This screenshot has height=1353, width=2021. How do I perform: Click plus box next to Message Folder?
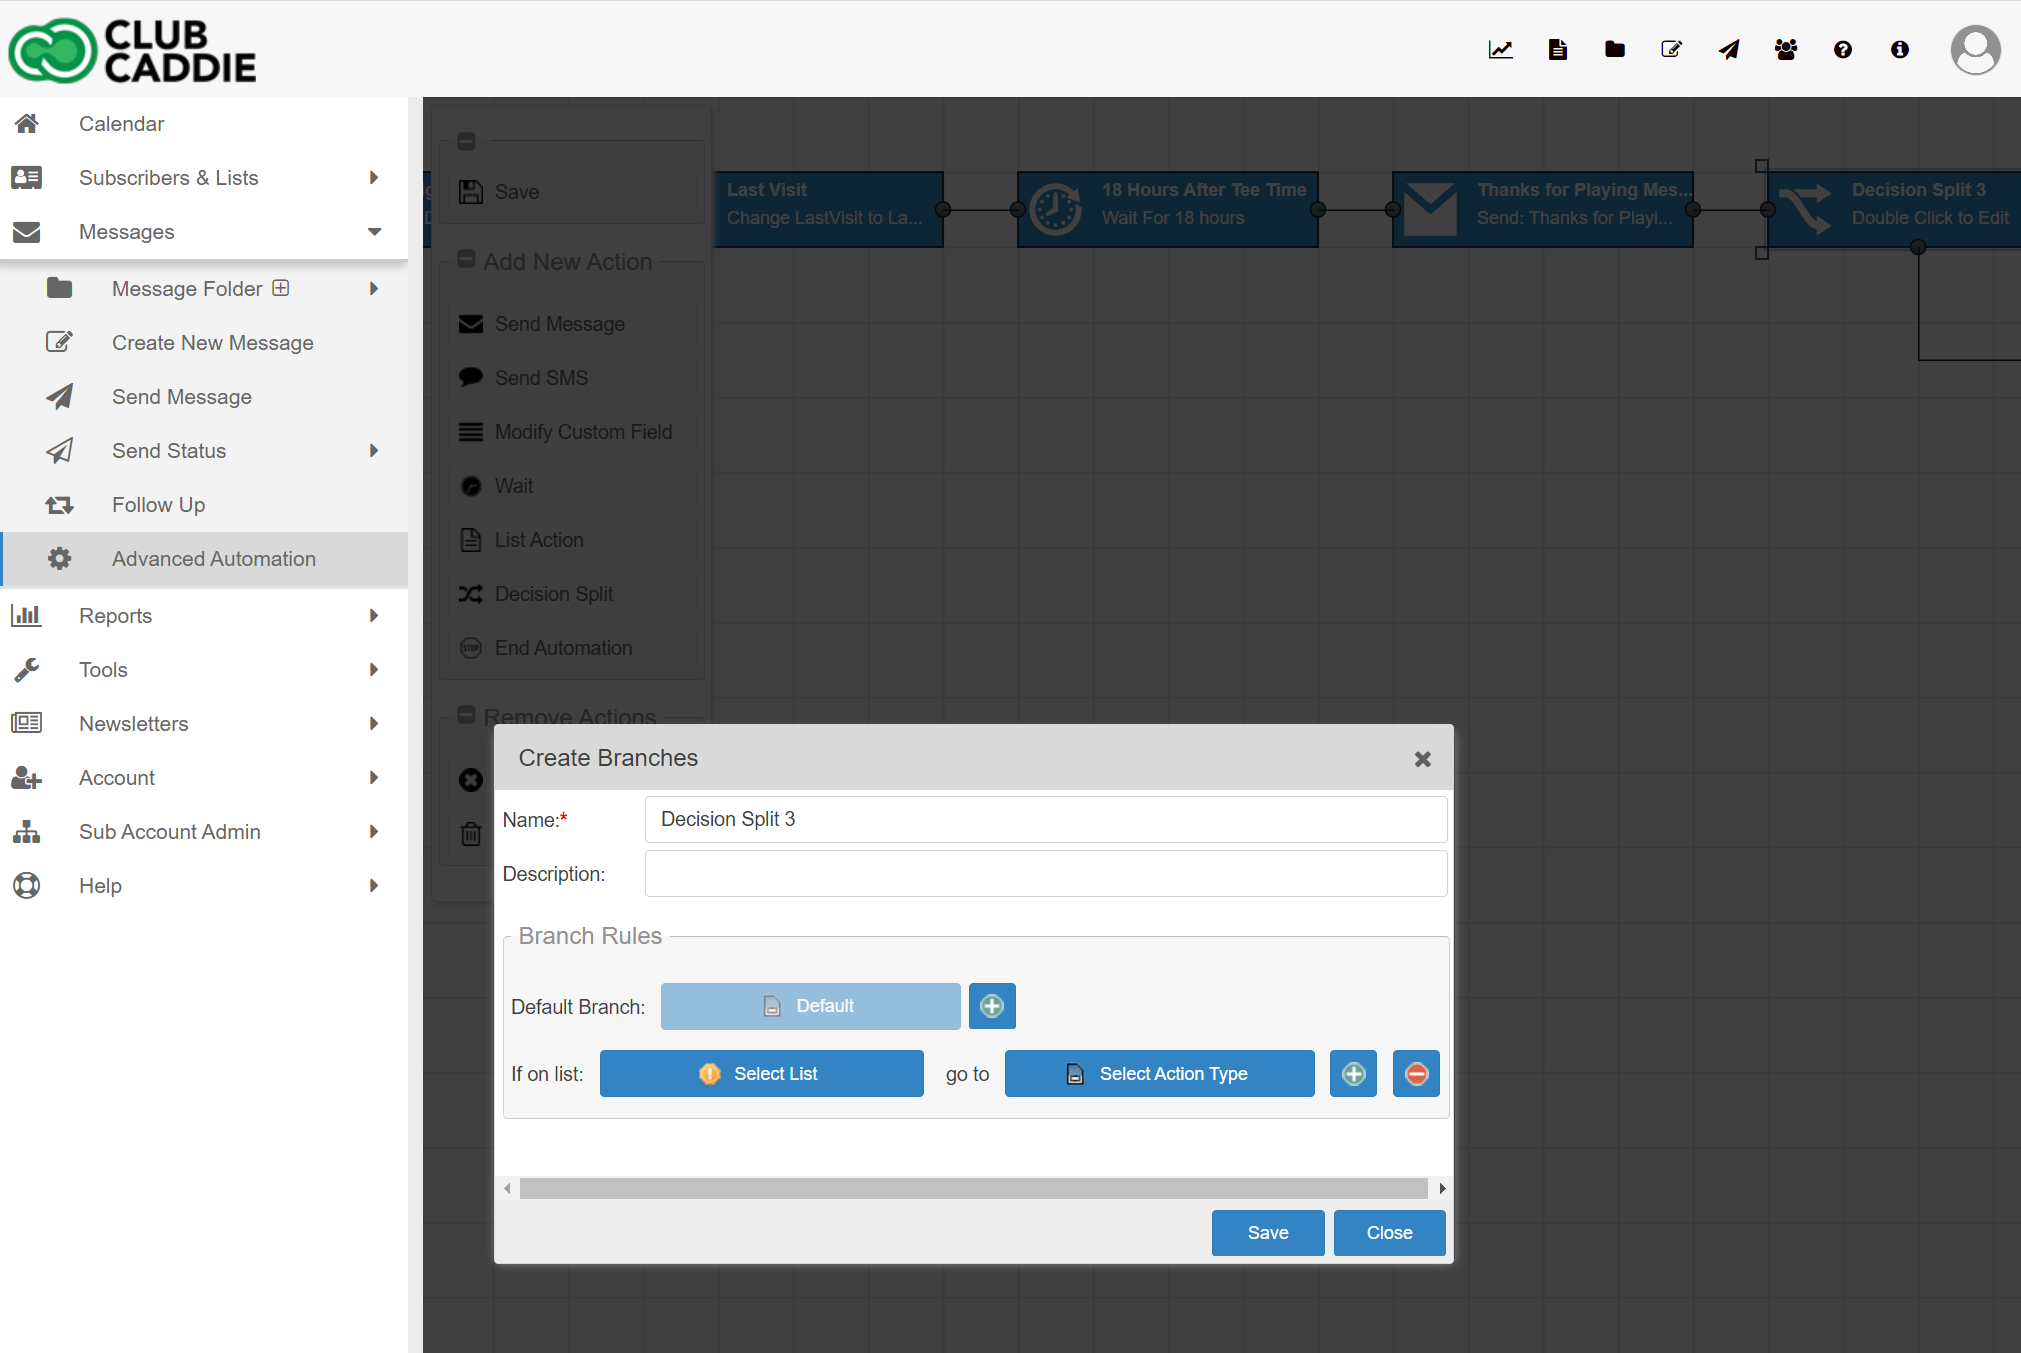[x=281, y=288]
